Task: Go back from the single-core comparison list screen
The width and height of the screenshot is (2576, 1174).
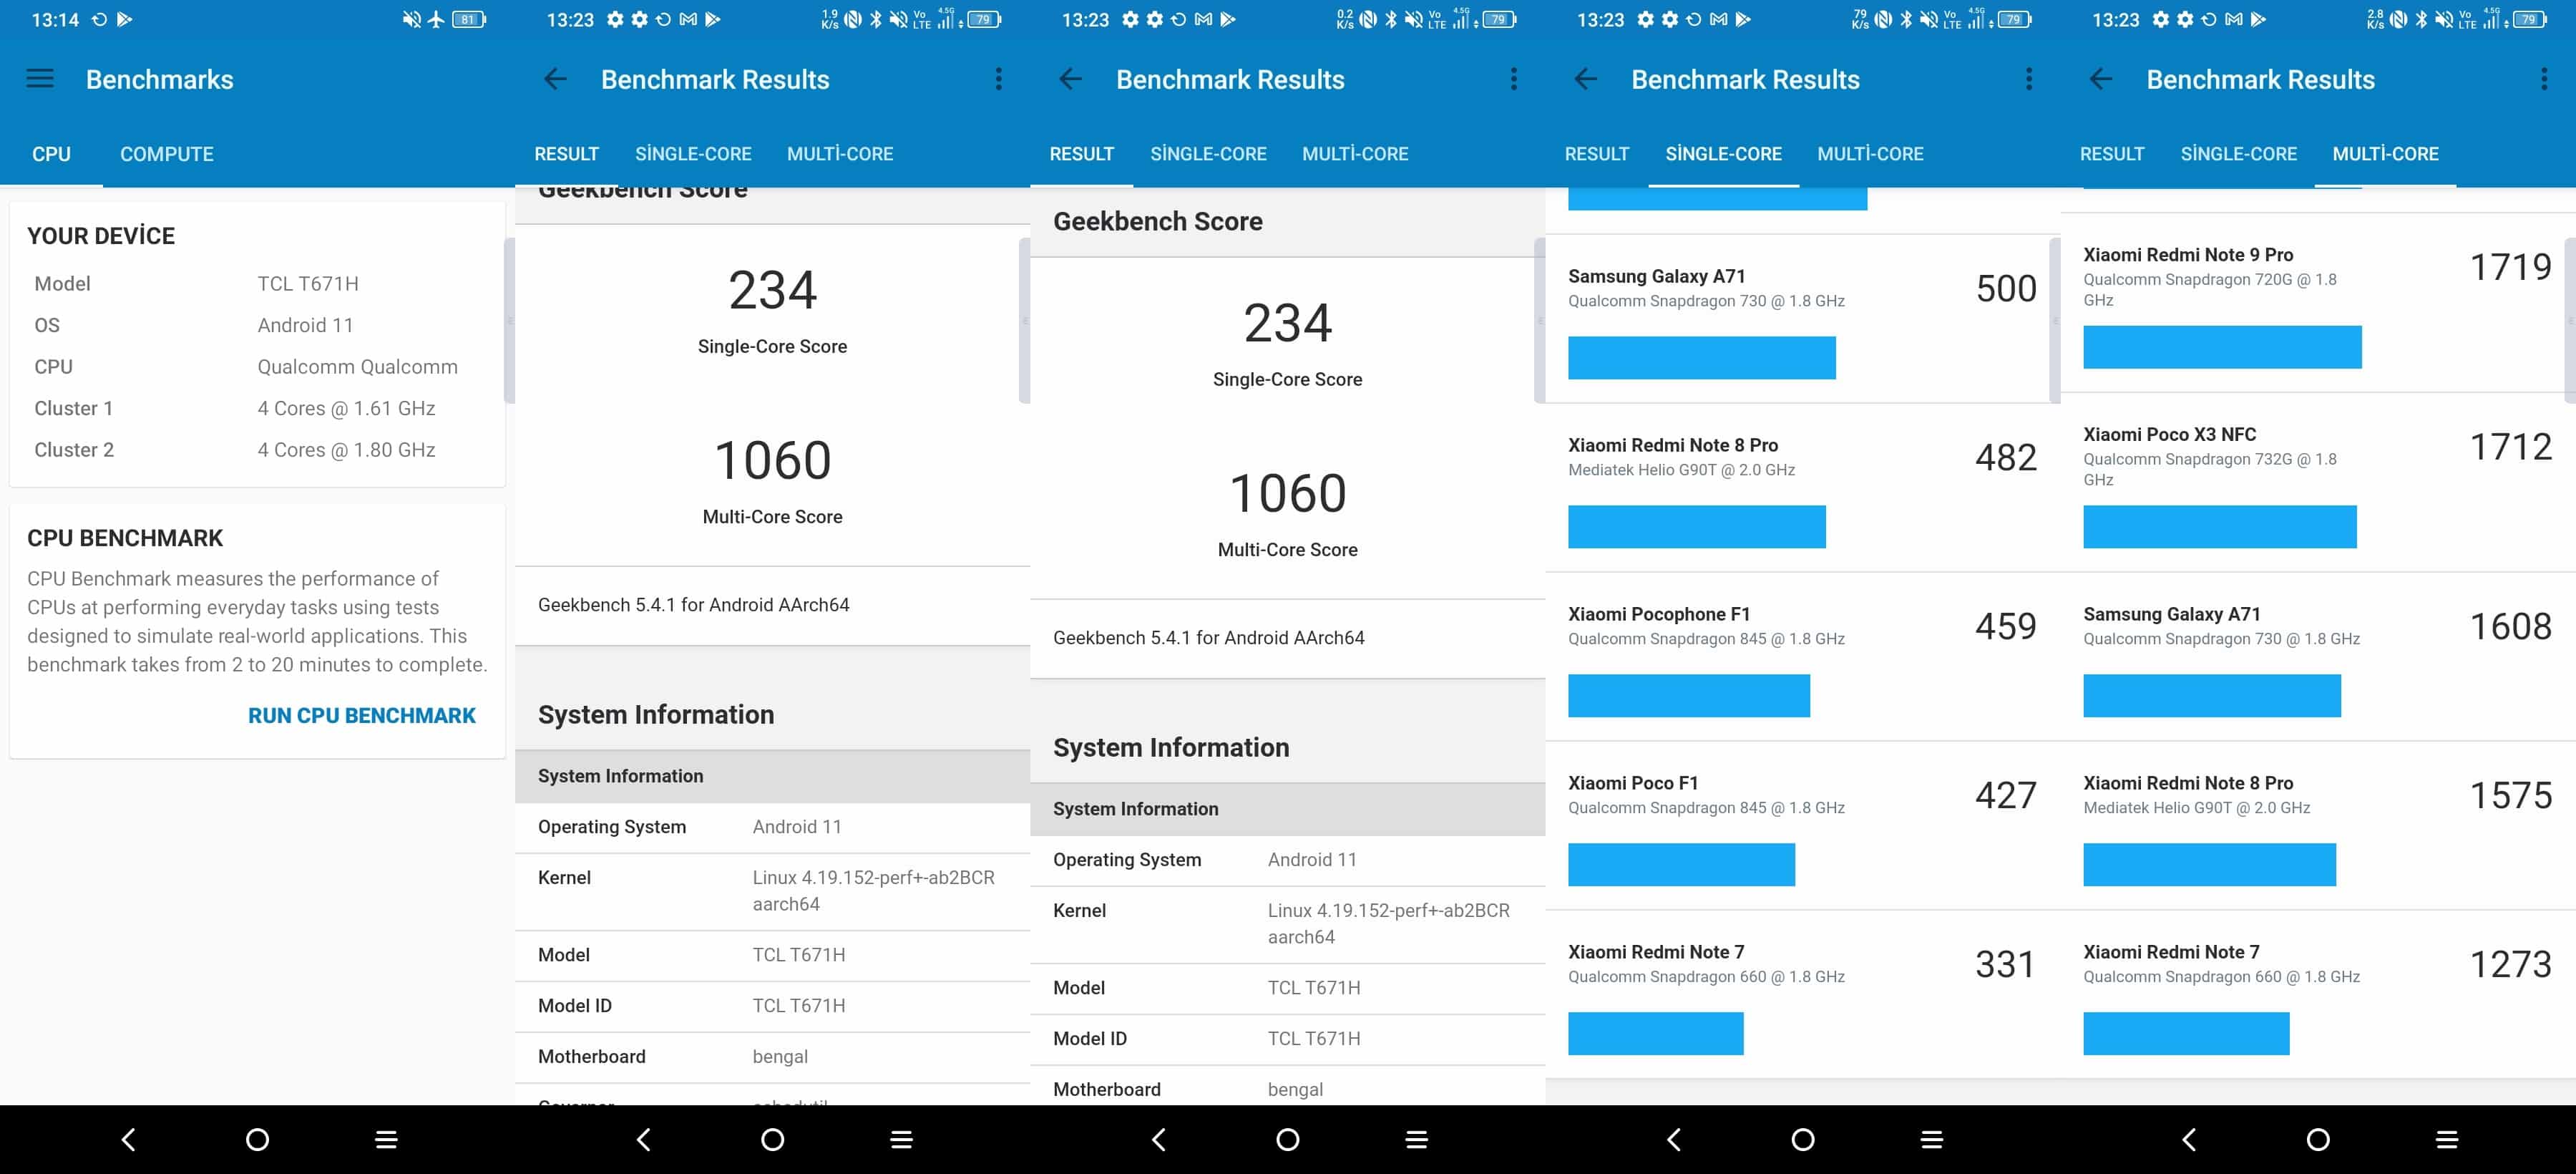Action: 1585,79
